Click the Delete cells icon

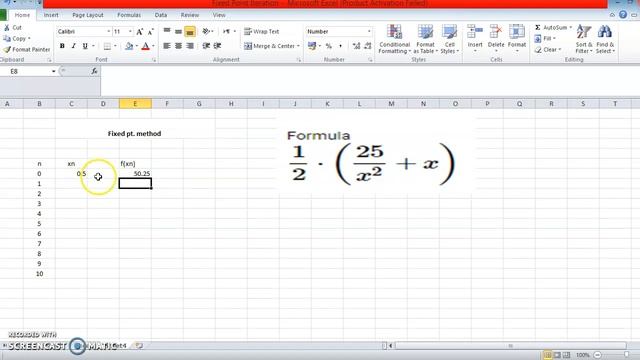pyautogui.click(x=496, y=32)
